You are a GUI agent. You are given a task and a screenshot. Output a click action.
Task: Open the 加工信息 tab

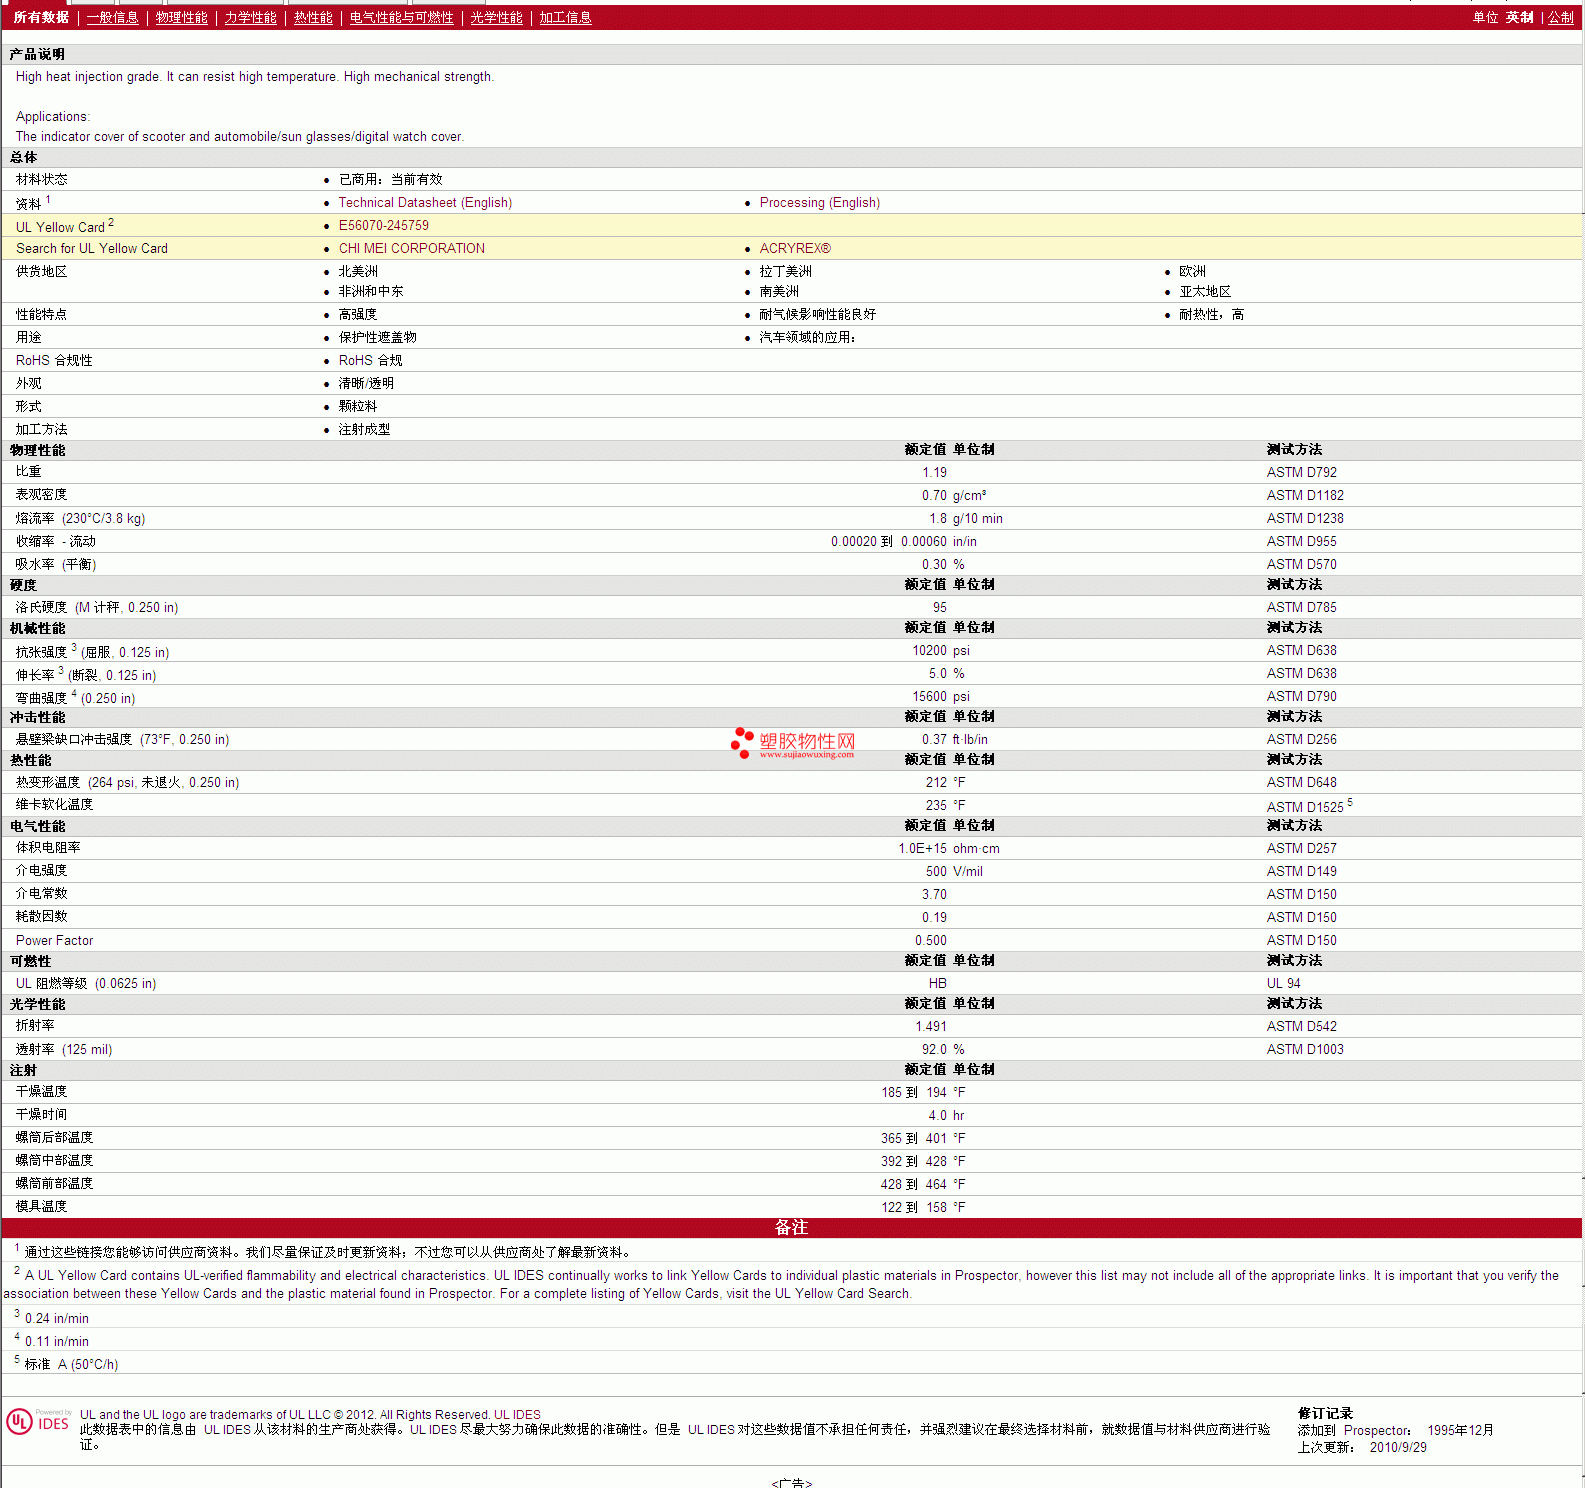pos(565,17)
